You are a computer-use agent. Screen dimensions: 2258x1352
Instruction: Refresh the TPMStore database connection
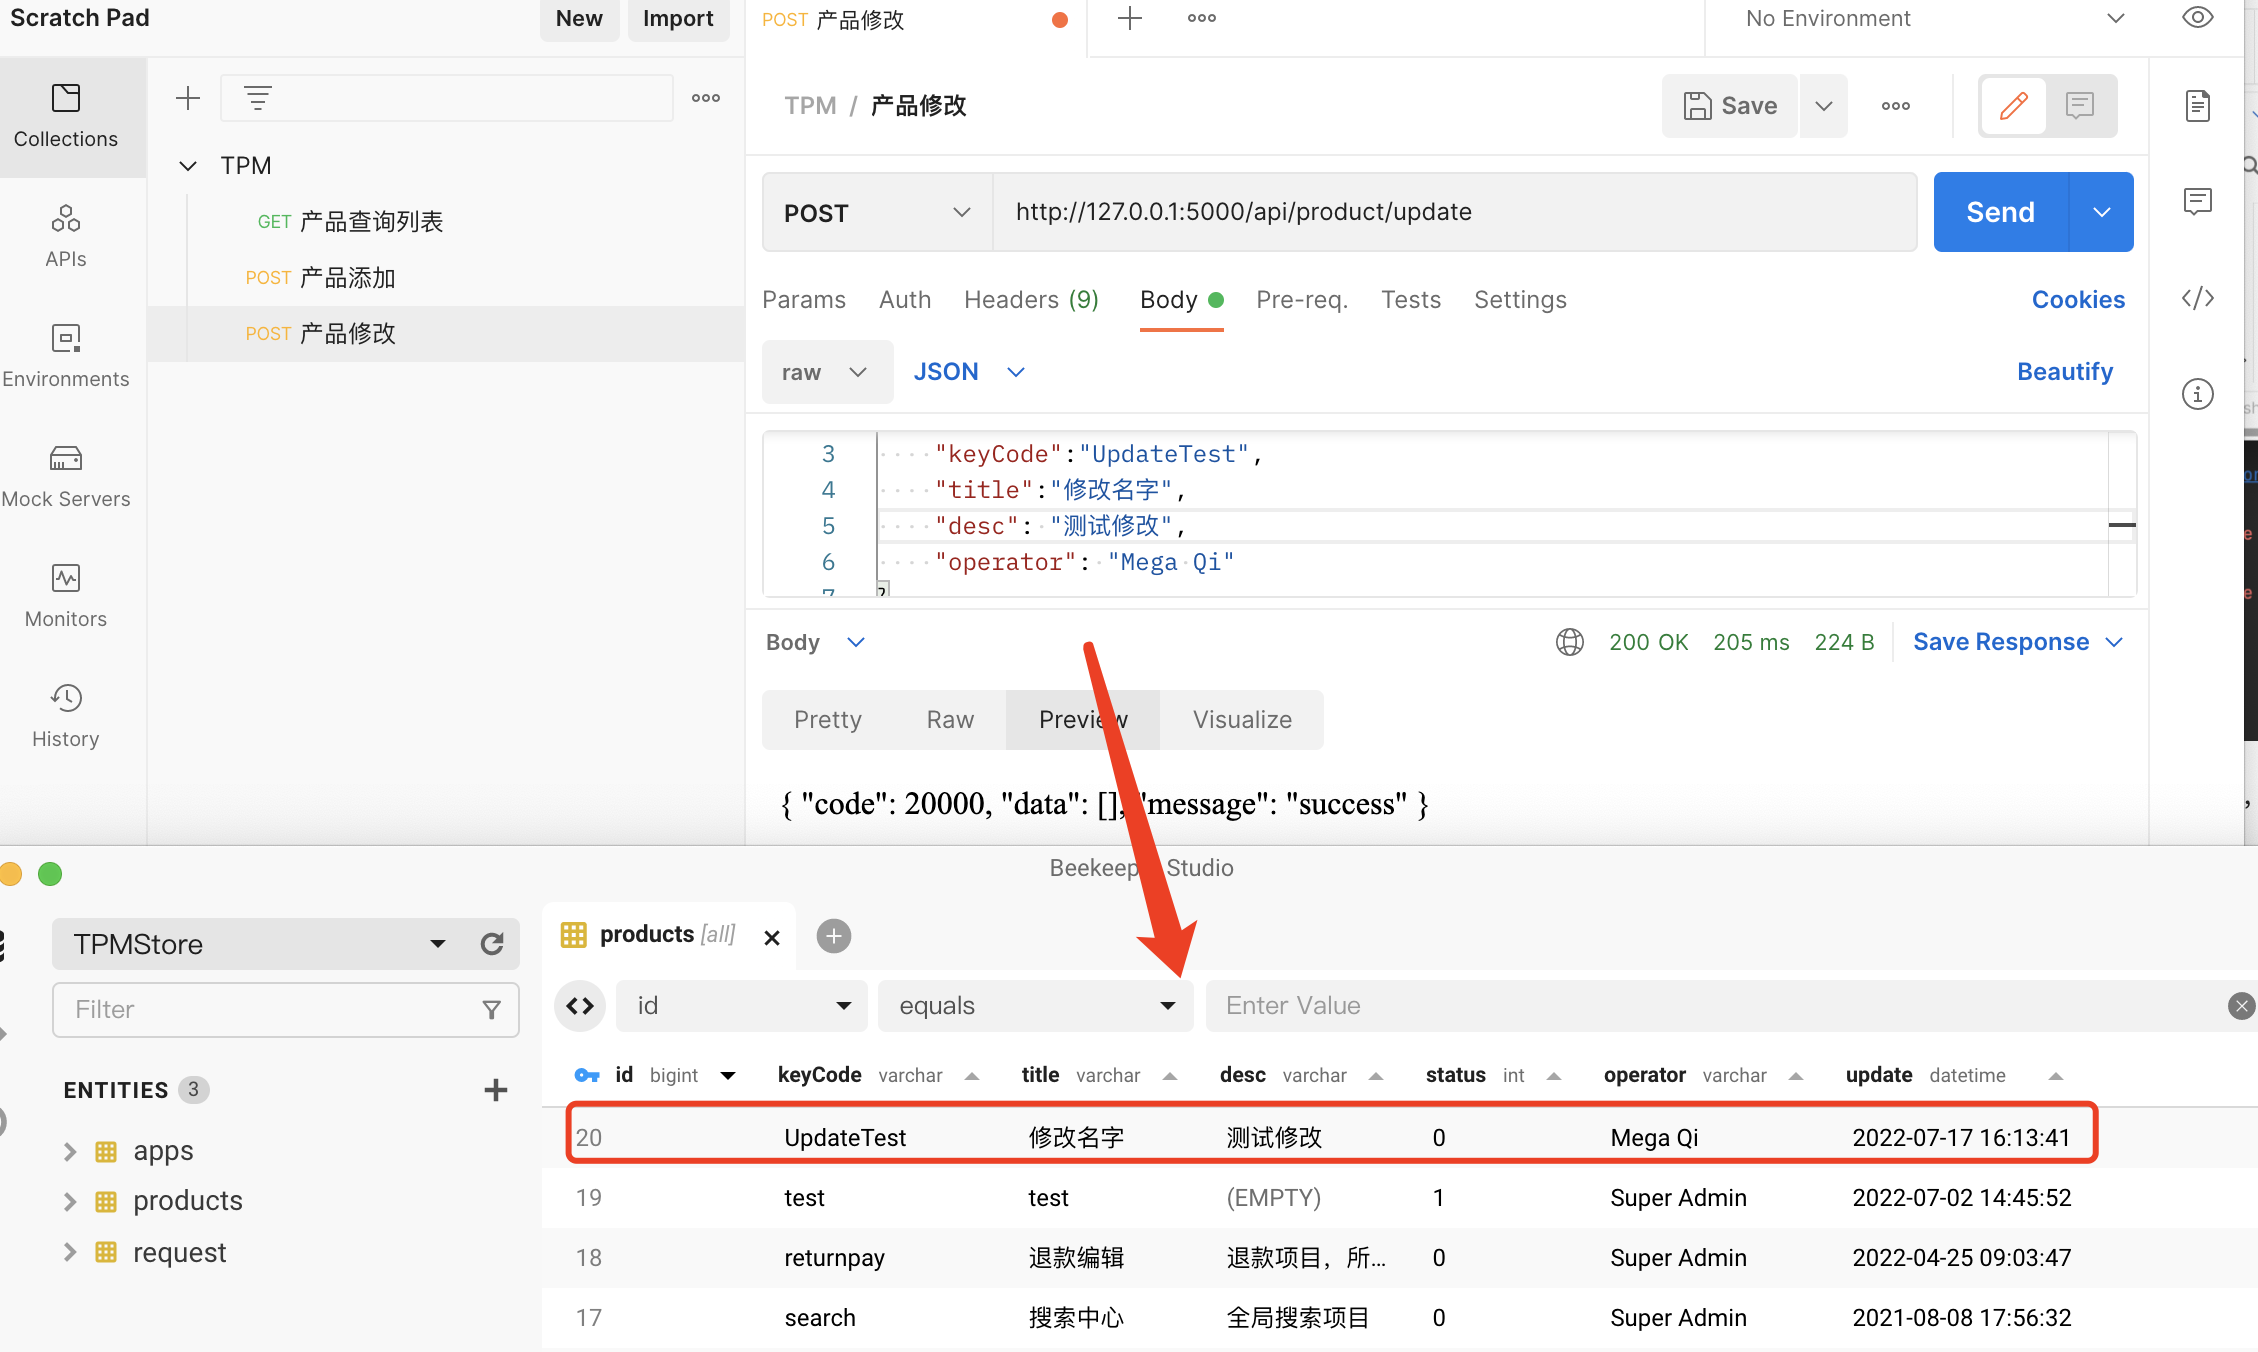coord(491,944)
